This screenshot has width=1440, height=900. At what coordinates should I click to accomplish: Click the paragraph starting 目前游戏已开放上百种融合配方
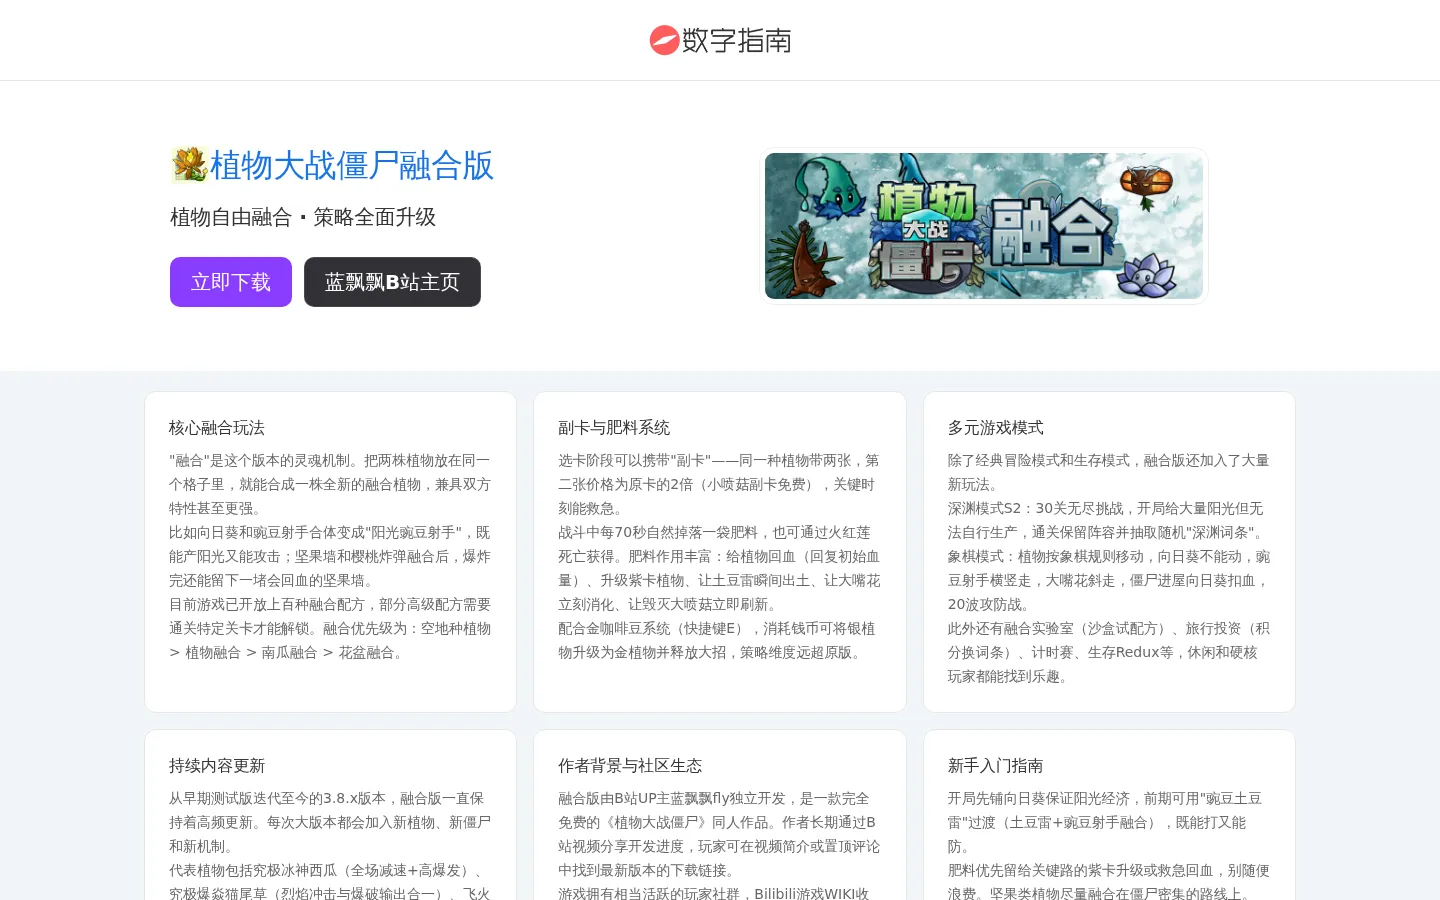(x=330, y=628)
